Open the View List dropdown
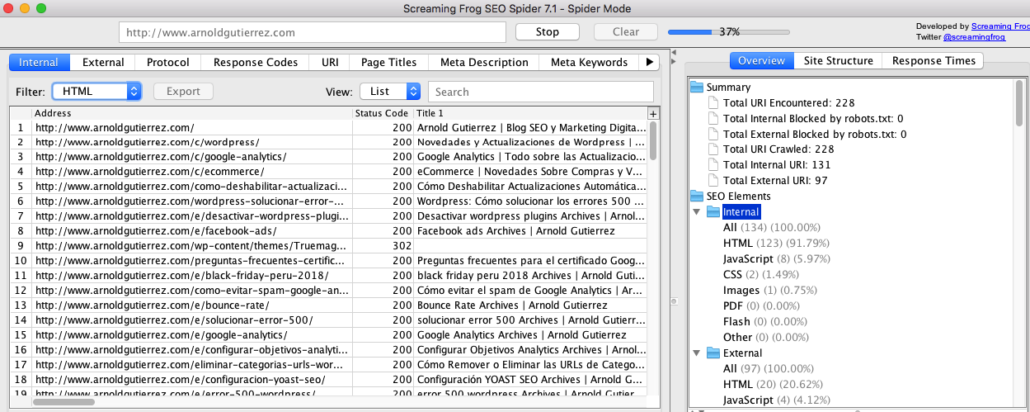Screen dimensions: 1030x412 (390, 91)
